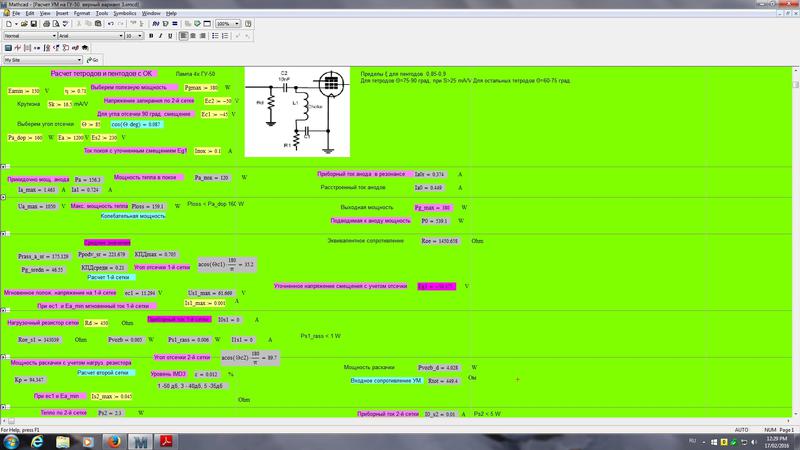Select the 'Roe = 1430.658' result region

tap(439, 241)
